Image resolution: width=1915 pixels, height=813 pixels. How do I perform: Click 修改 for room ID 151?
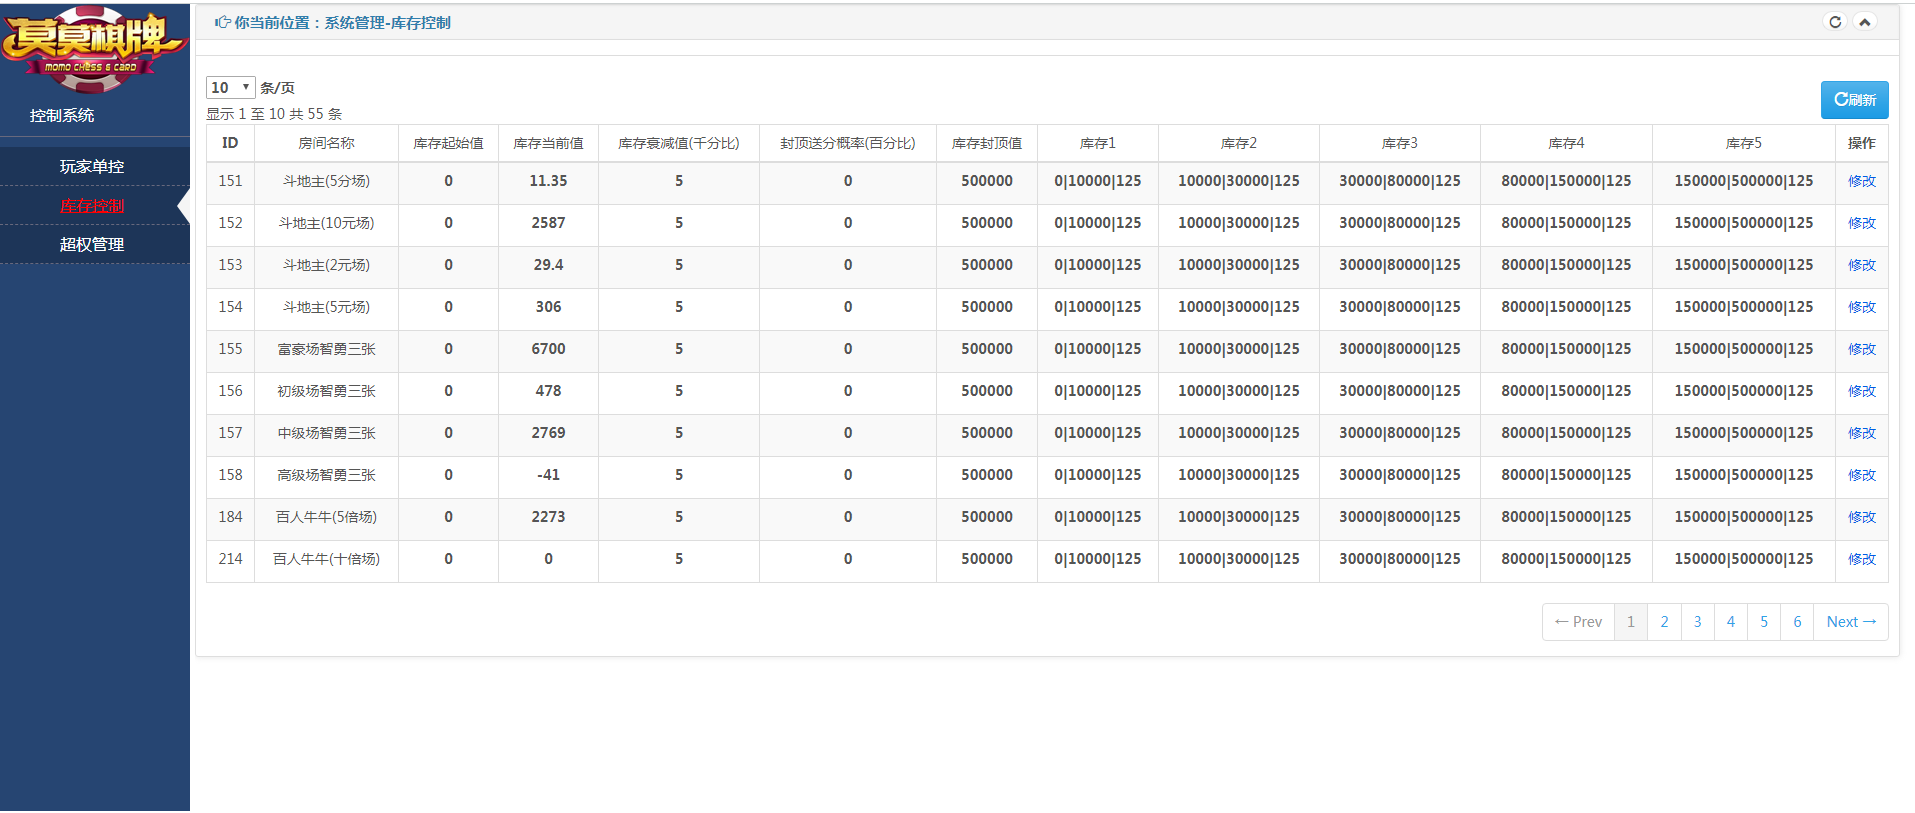pyautogui.click(x=1861, y=181)
